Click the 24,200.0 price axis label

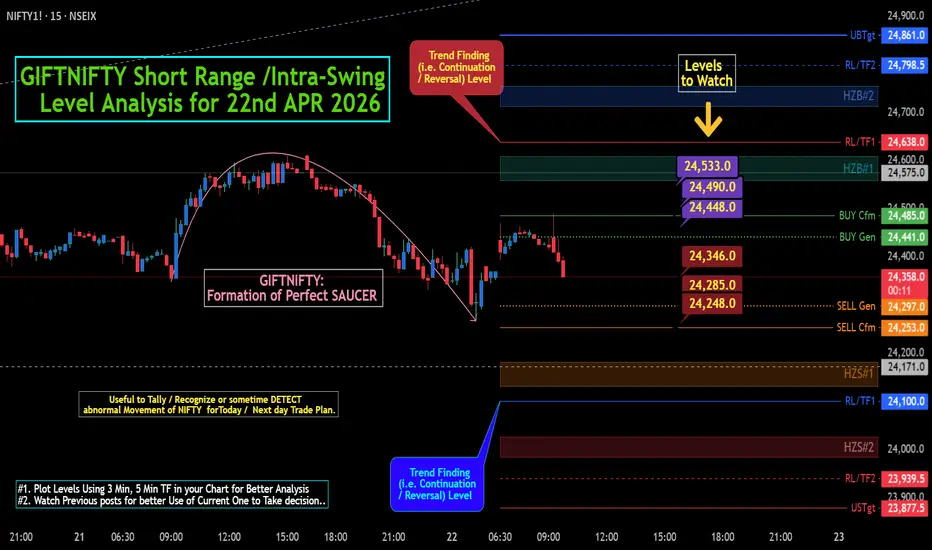(x=905, y=352)
